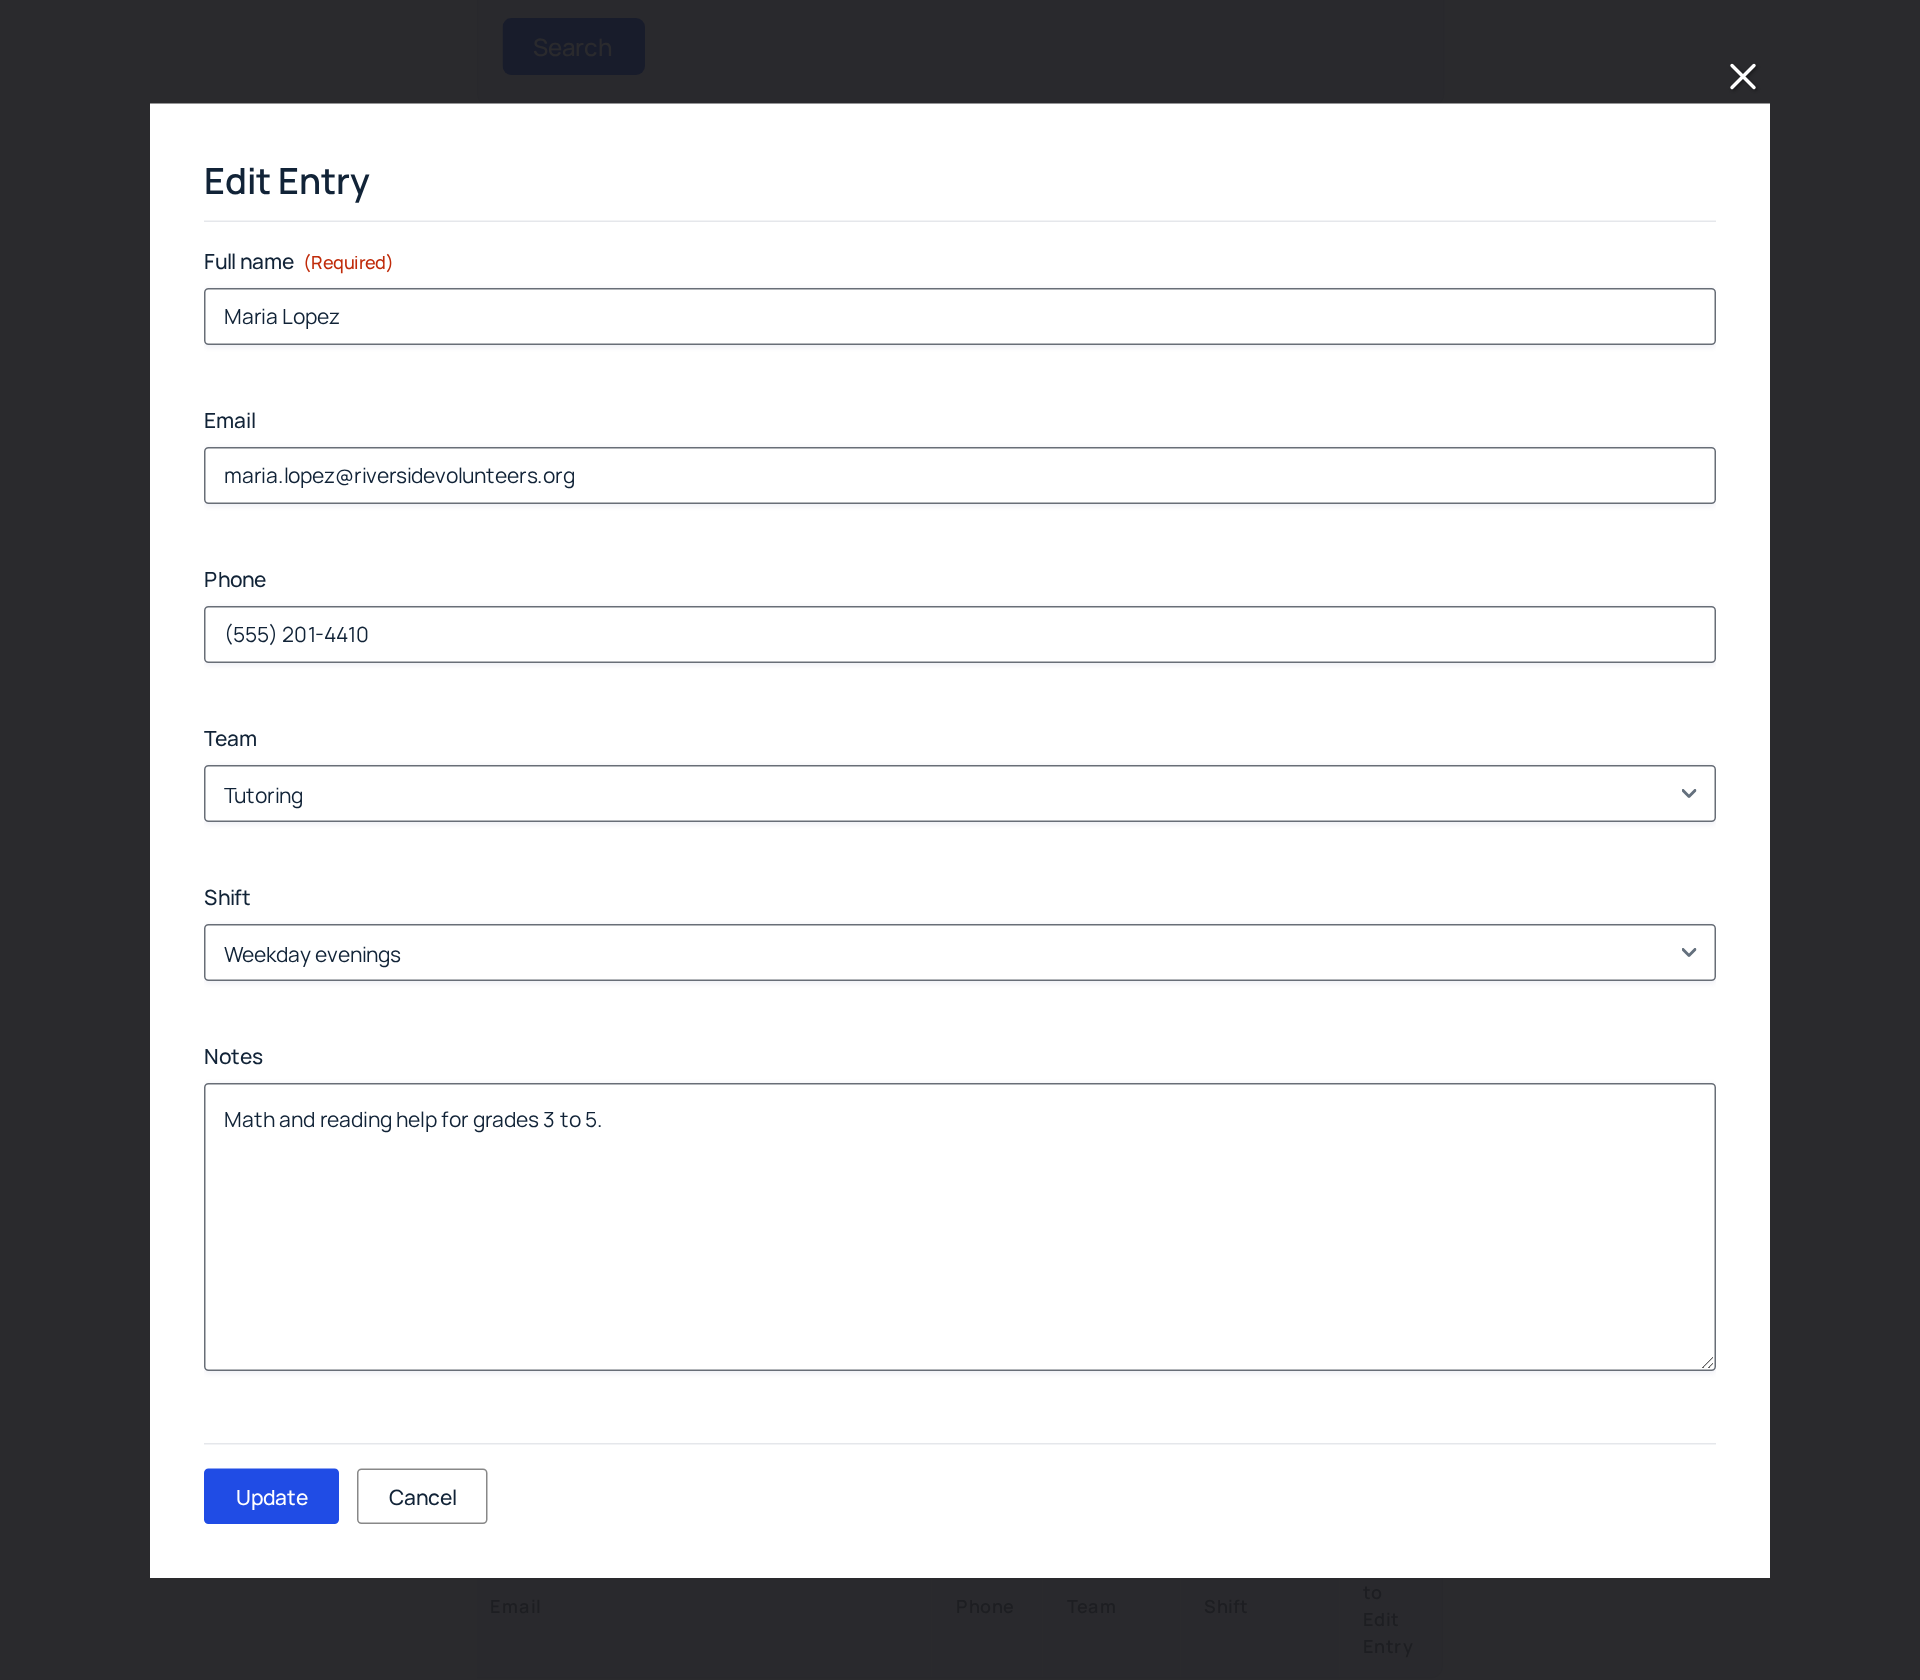This screenshot has width=1920, height=1680.
Task: Click the Phone column header behind modal
Action: click(x=984, y=1607)
